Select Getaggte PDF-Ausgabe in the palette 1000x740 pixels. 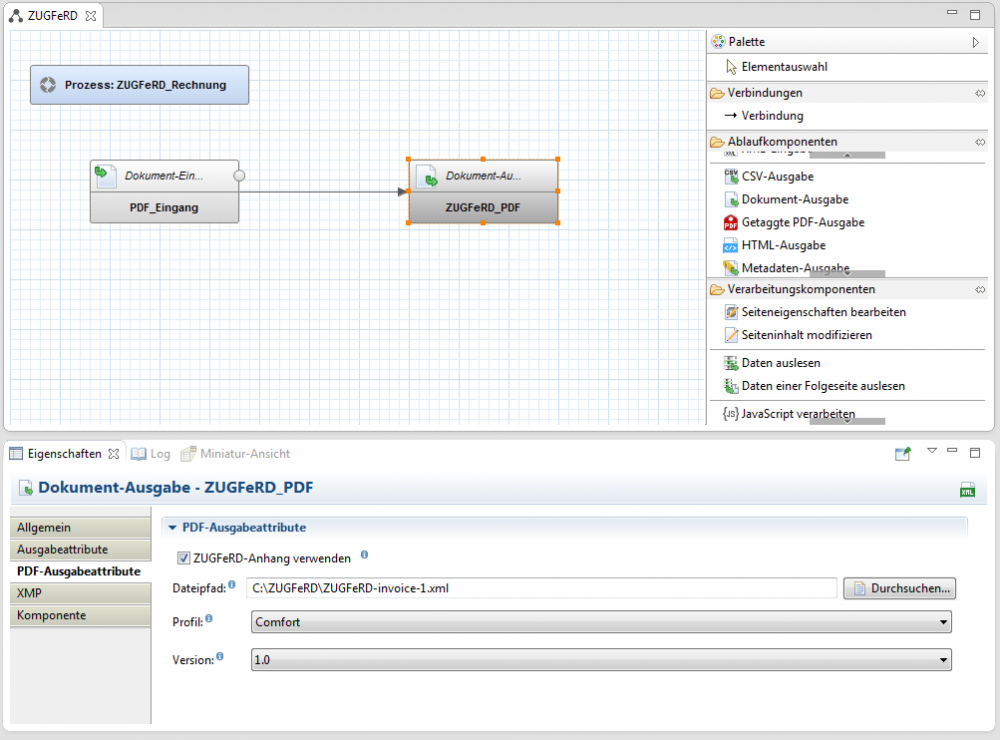[x=802, y=222]
